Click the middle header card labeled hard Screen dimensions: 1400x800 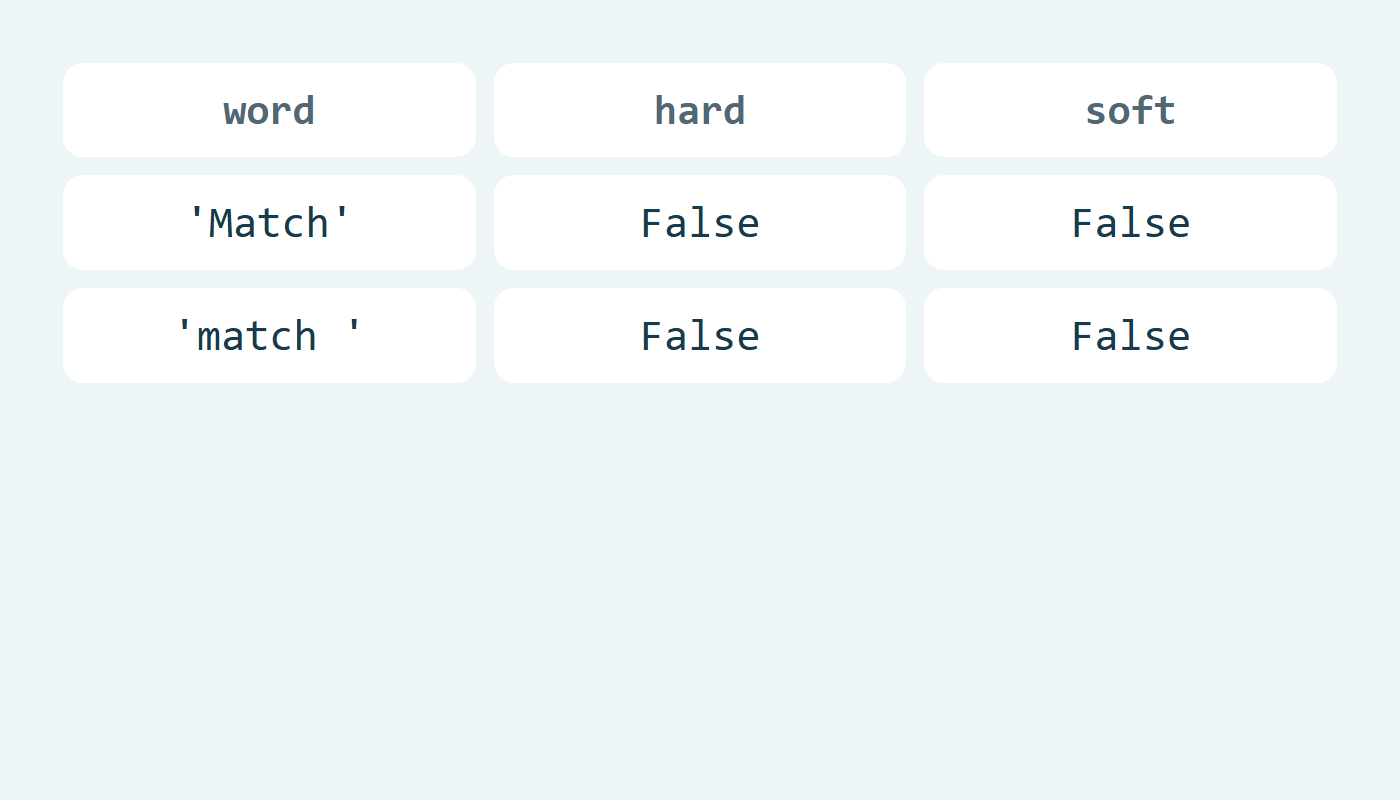700,110
